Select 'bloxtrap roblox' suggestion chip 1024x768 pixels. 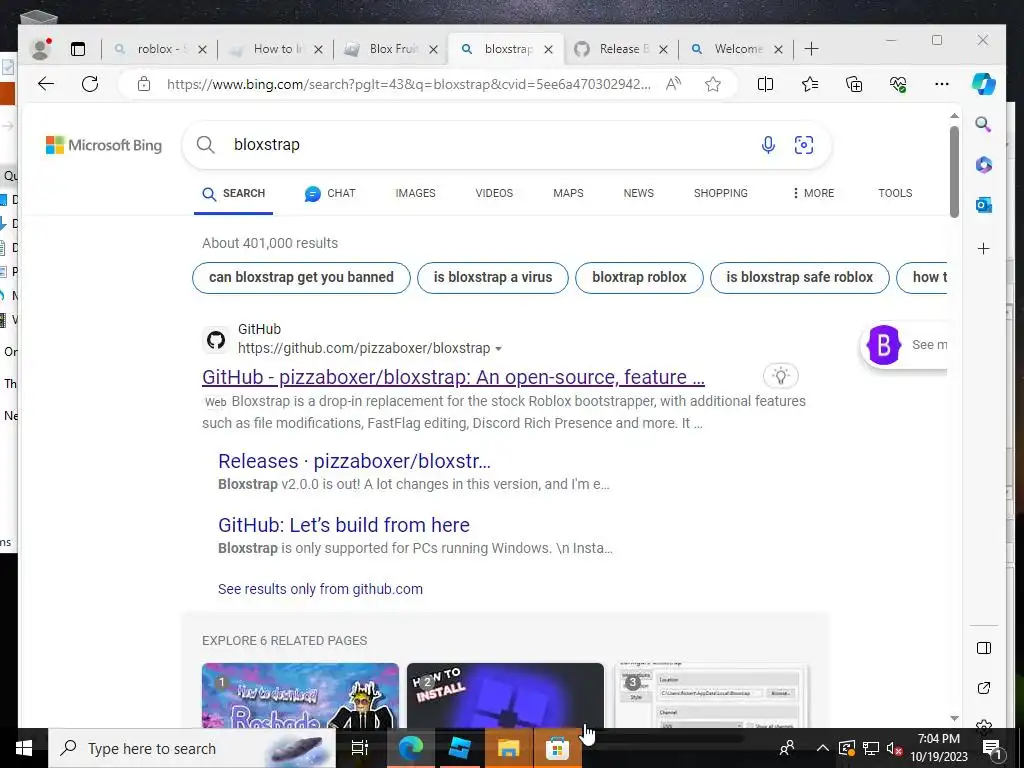(639, 278)
